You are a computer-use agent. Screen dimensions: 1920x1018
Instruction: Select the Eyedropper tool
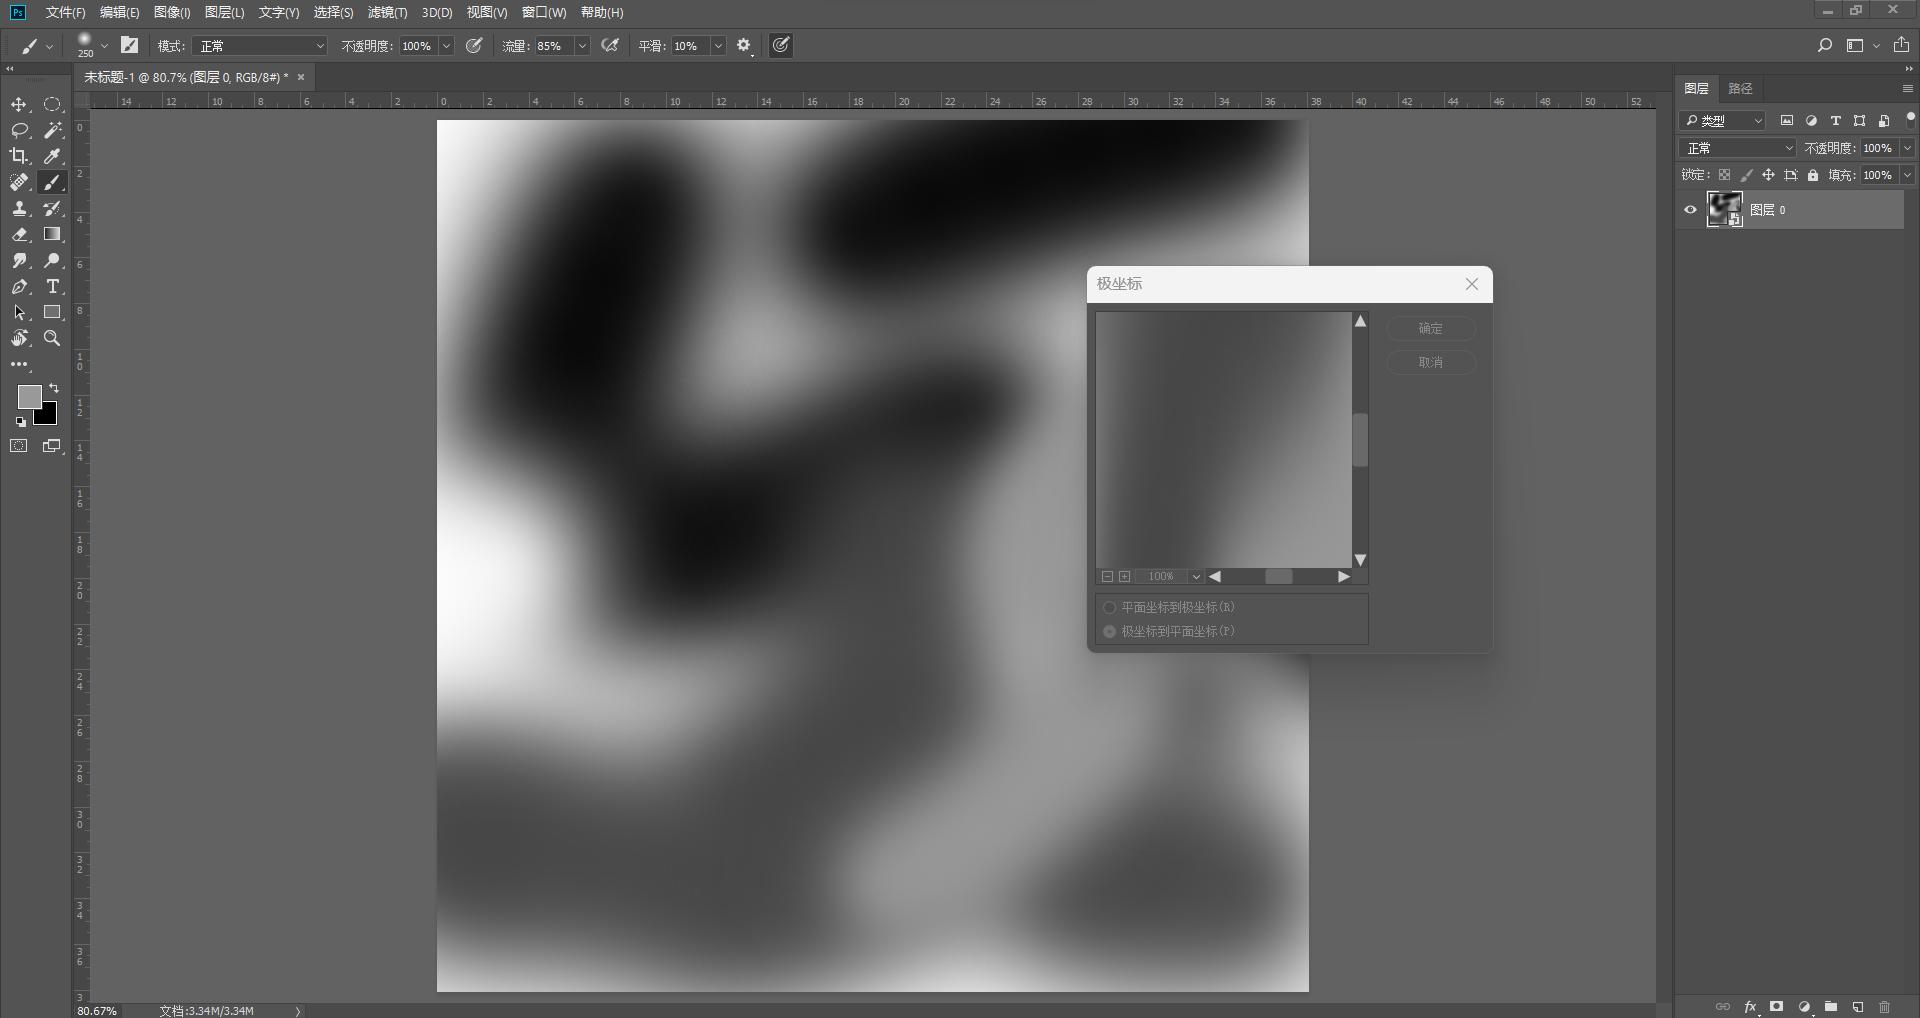pyautogui.click(x=52, y=156)
